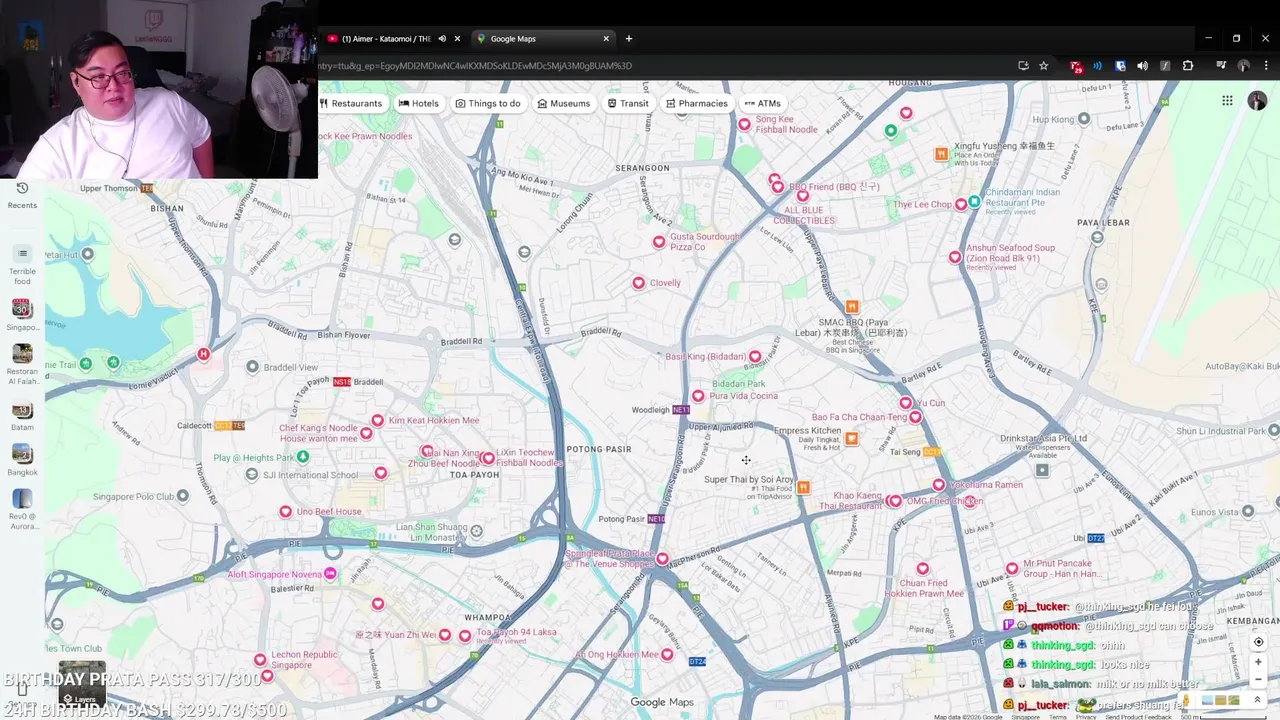Open the Layers map type button
Viewport: 1280px width, 720px height.
[x=82, y=684]
